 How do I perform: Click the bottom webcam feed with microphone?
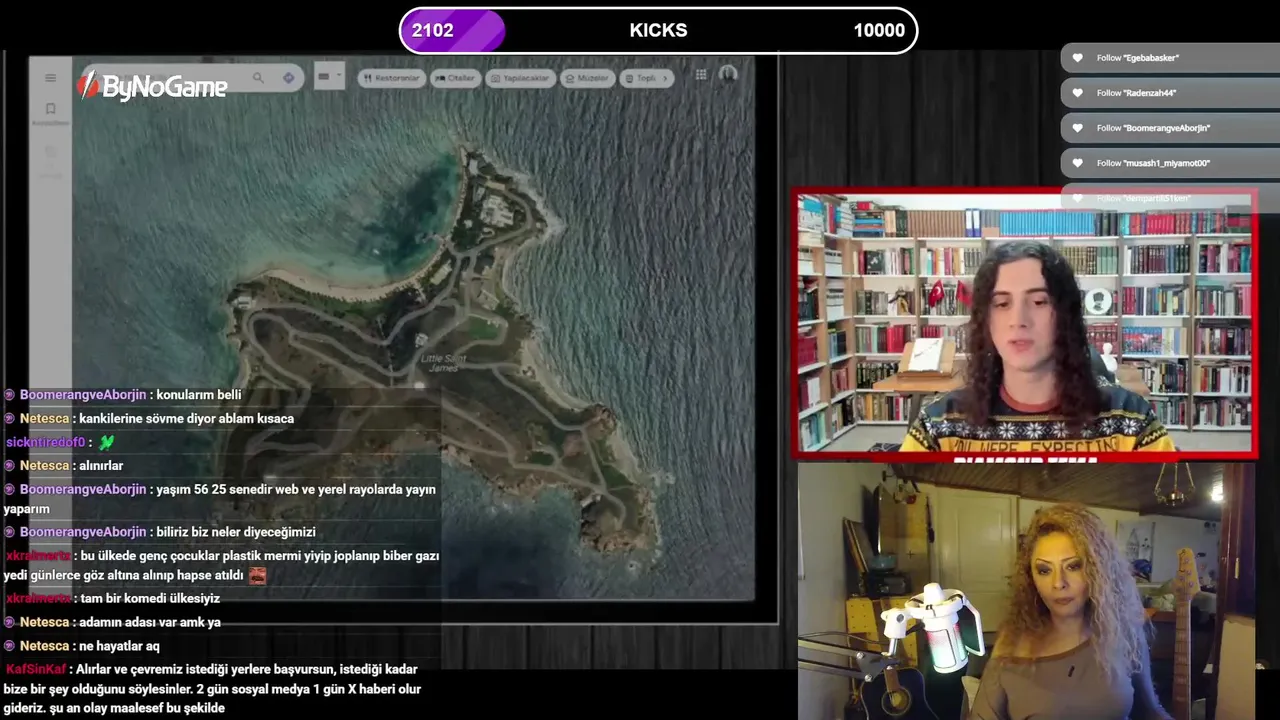click(1025, 590)
